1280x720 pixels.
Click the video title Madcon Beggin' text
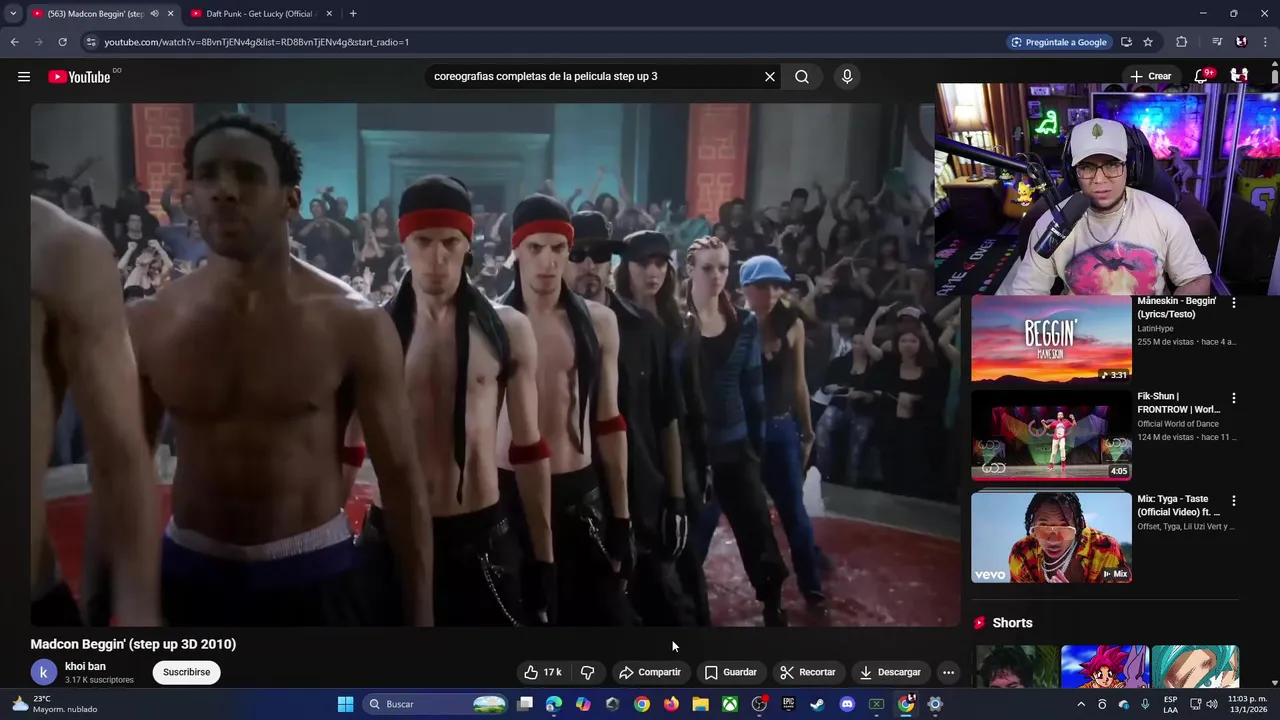coord(133,644)
